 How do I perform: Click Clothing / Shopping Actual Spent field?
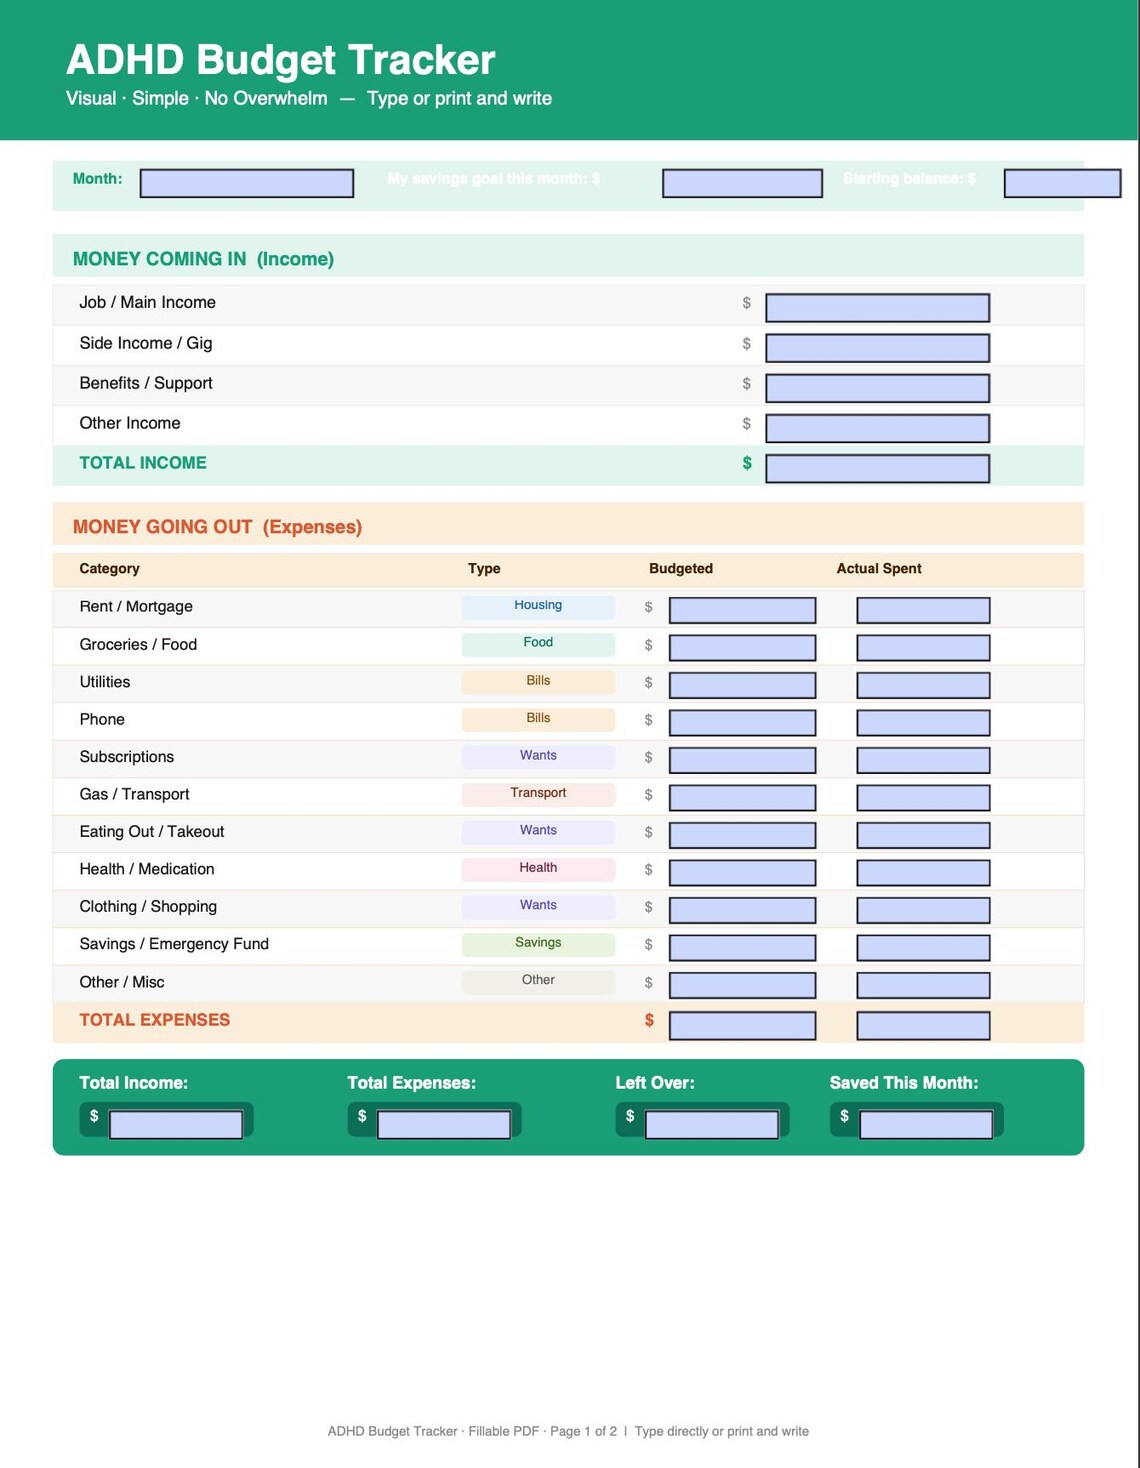923,910
